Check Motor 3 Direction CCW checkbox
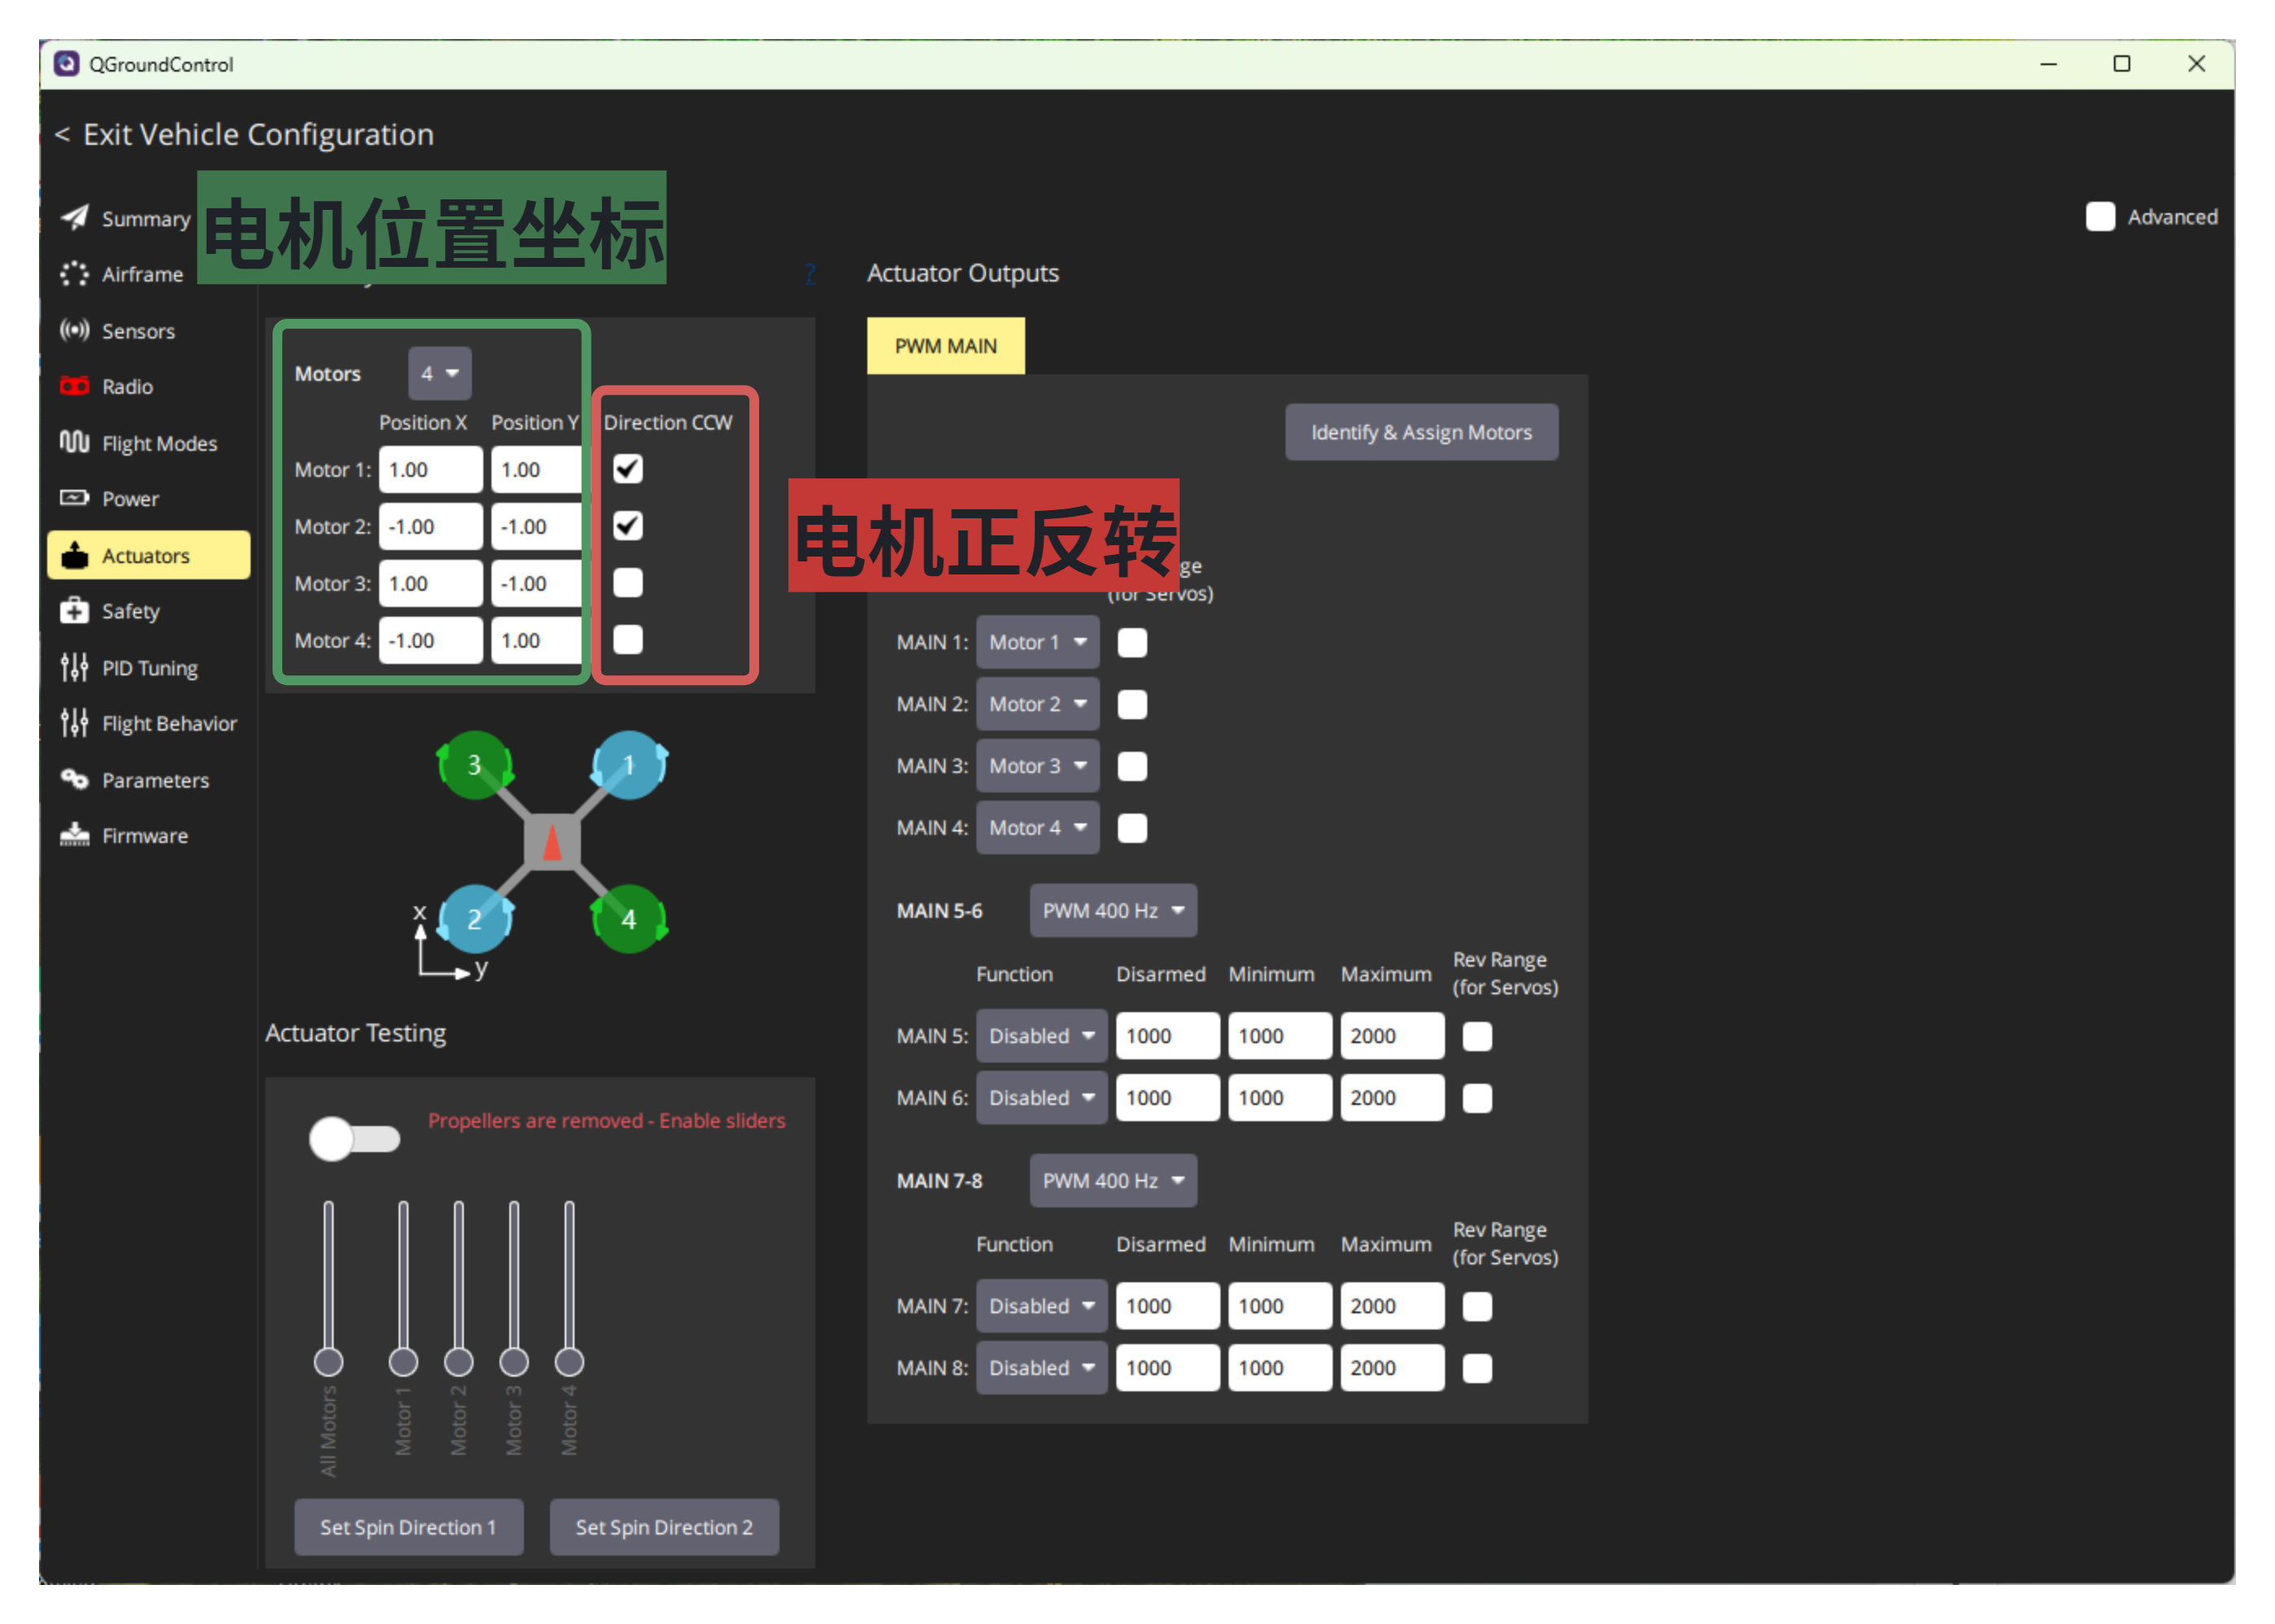This screenshot has height=1624, width=2275. [x=628, y=583]
